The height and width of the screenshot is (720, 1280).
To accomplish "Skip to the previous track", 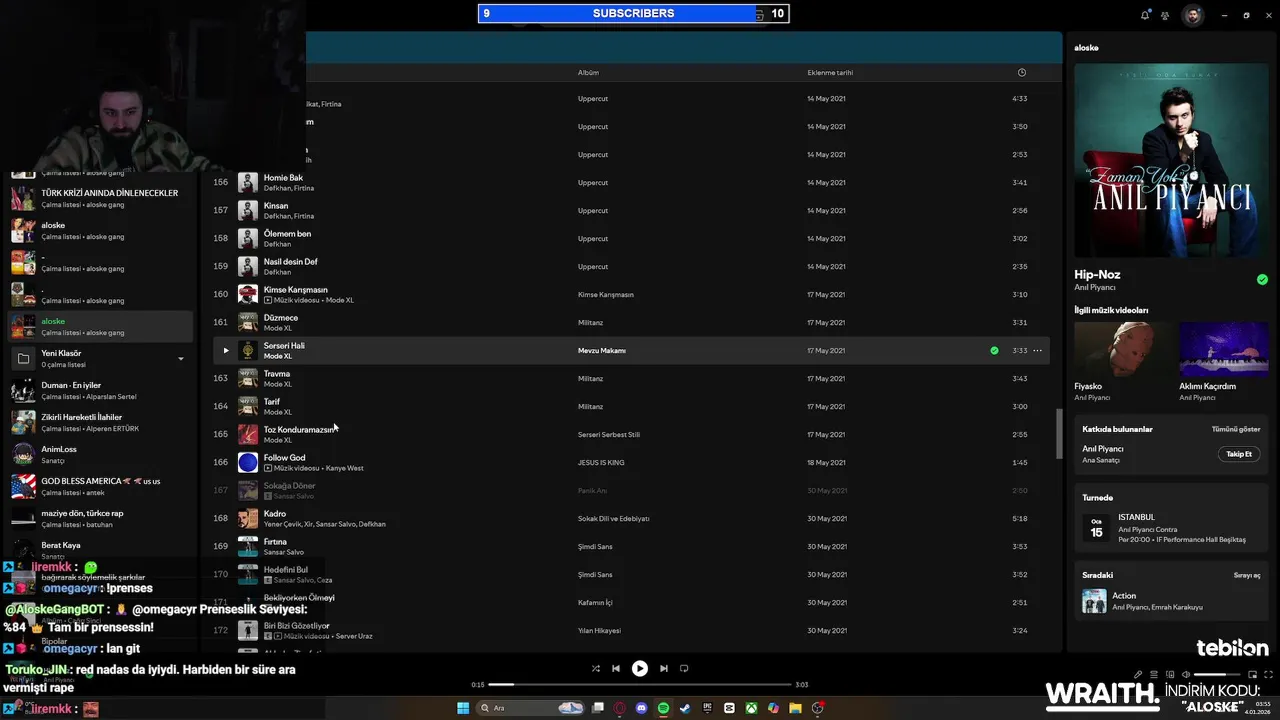I will click(x=616, y=668).
